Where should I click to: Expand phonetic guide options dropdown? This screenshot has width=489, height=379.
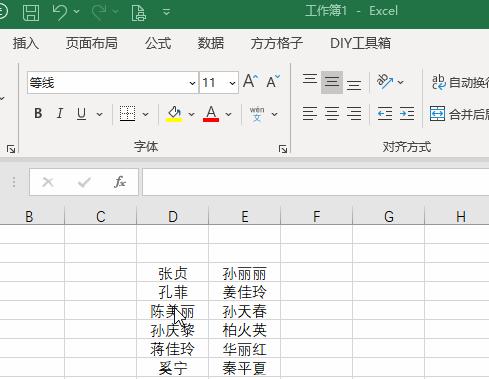[274, 114]
